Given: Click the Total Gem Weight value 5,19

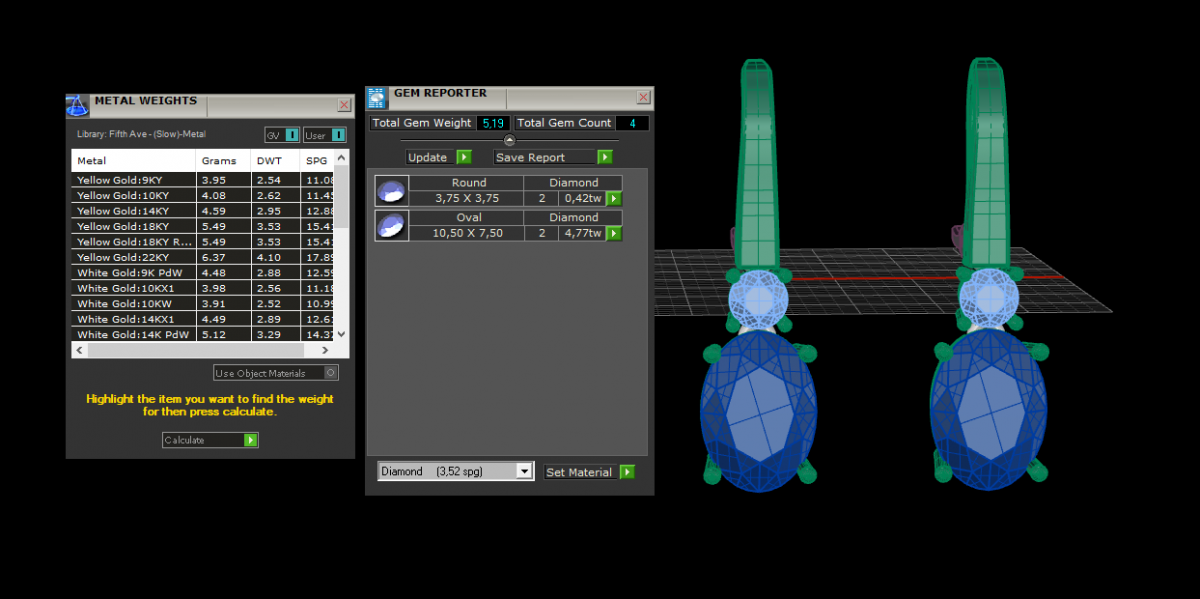Looking at the screenshot, I should tap(492, 123).
